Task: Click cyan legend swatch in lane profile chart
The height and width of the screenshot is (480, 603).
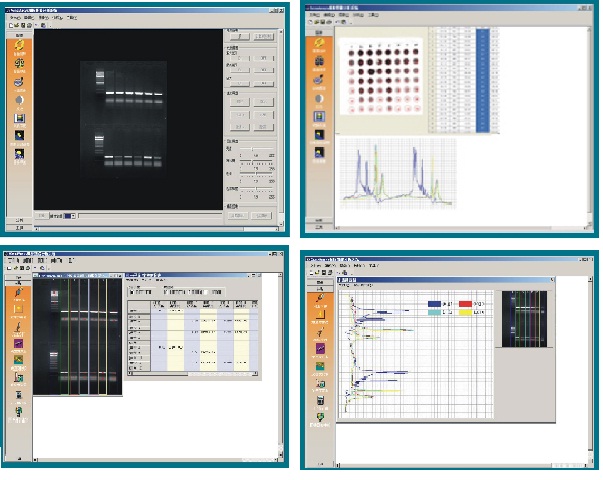Action: coord(434,313)
